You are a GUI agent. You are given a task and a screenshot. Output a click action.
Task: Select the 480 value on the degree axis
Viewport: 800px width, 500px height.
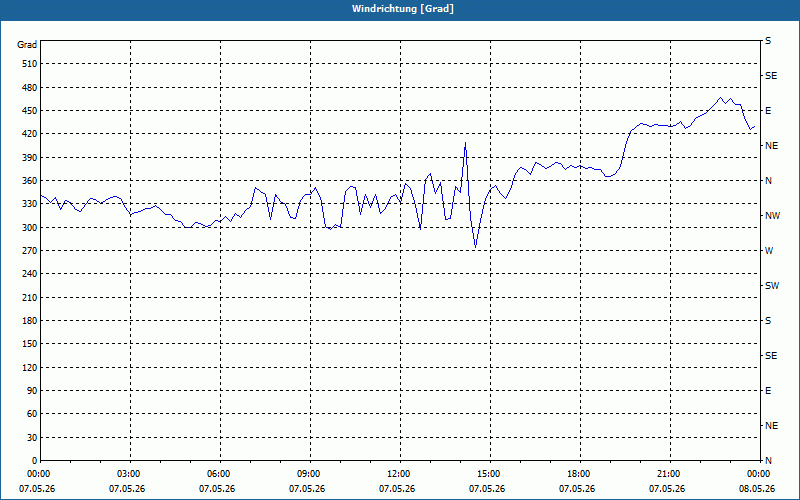click(x=30, y=88)
